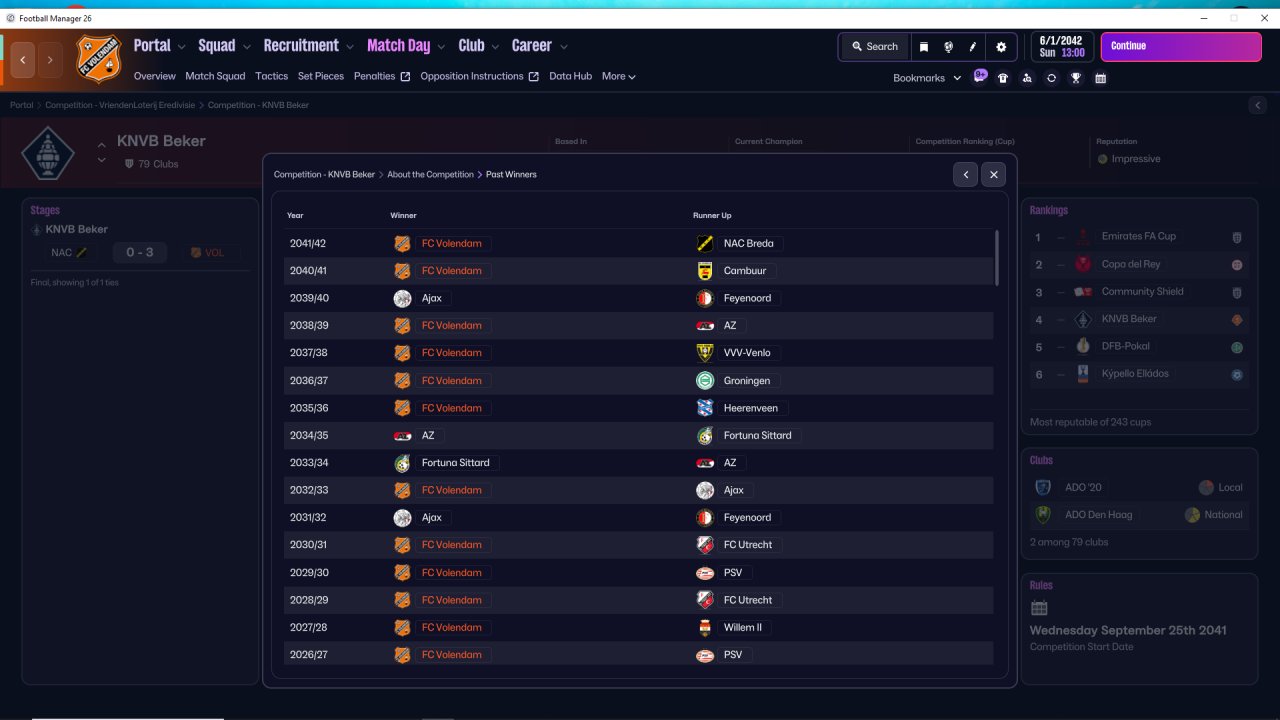Expand the Career menu dropdown arrow
The width and height of the screenshot is (1280, 720).
pyautogui.click(x=564, y=47)
